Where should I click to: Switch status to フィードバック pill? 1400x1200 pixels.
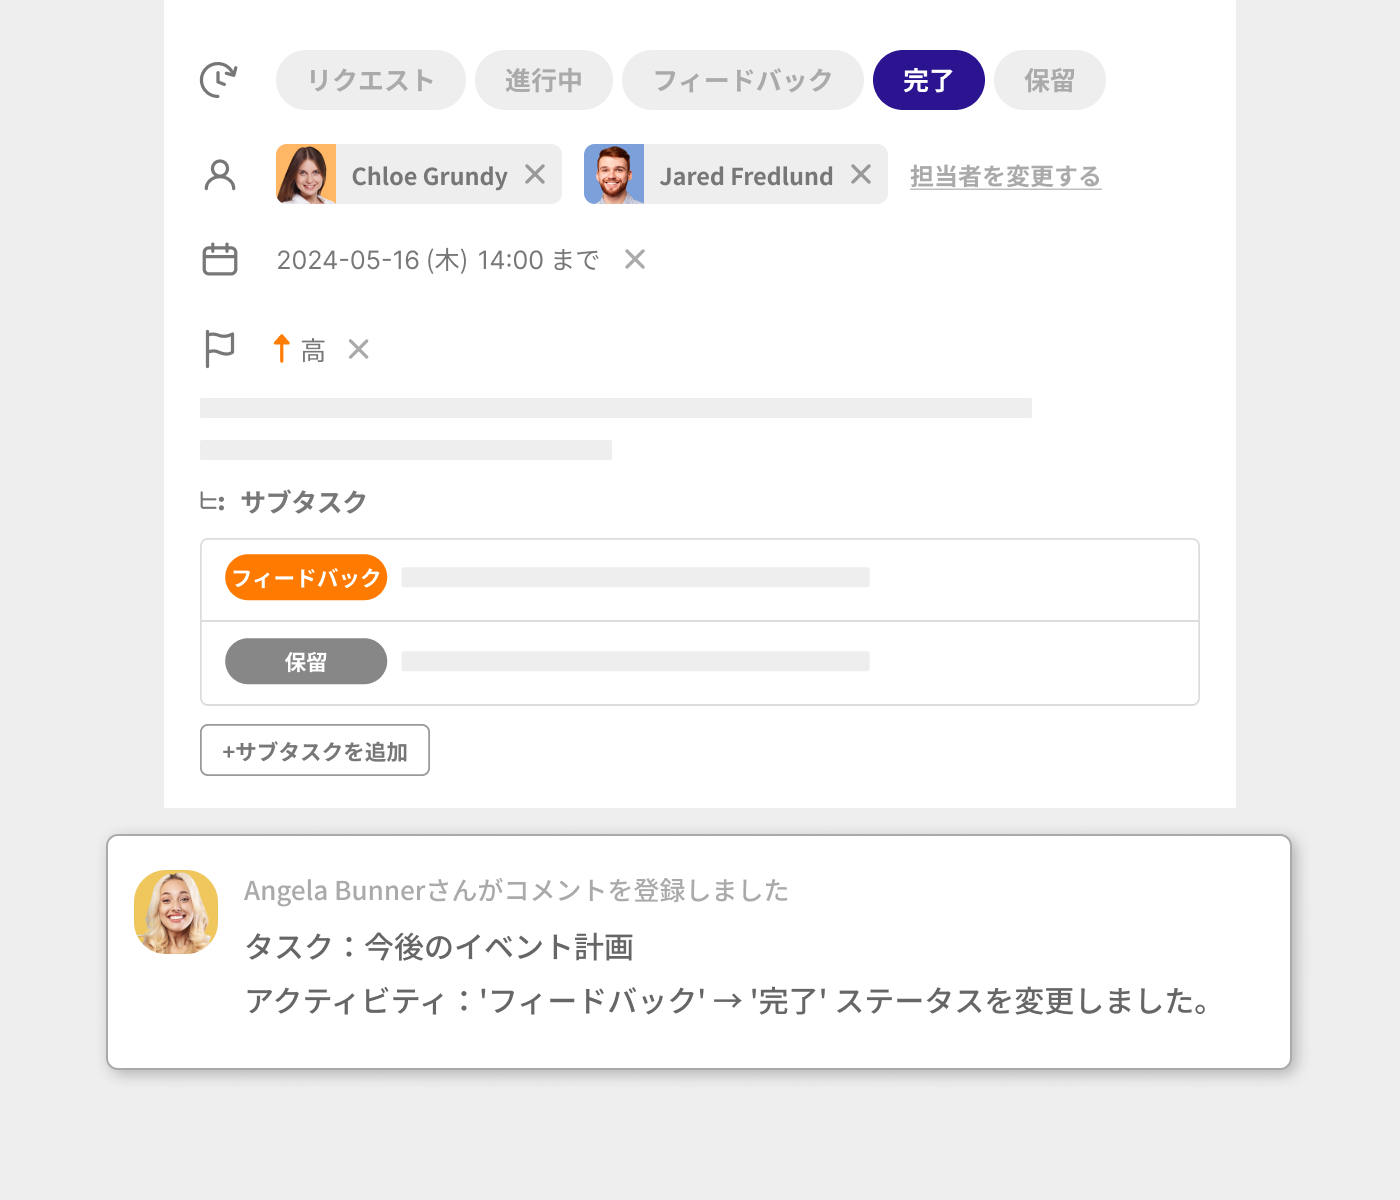tap(742, 80)
